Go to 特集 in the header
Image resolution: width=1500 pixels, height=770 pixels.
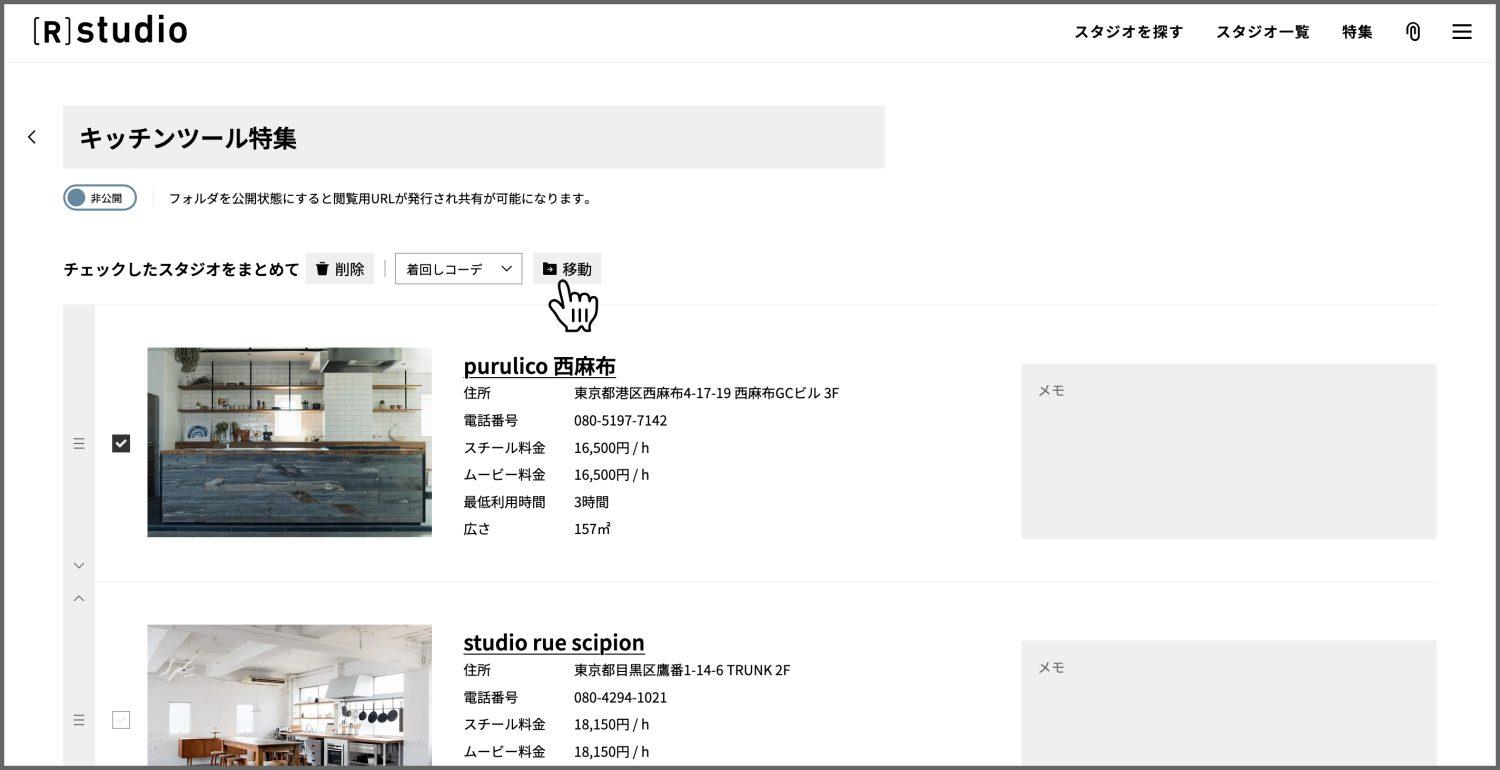(x=1357, y=32)
